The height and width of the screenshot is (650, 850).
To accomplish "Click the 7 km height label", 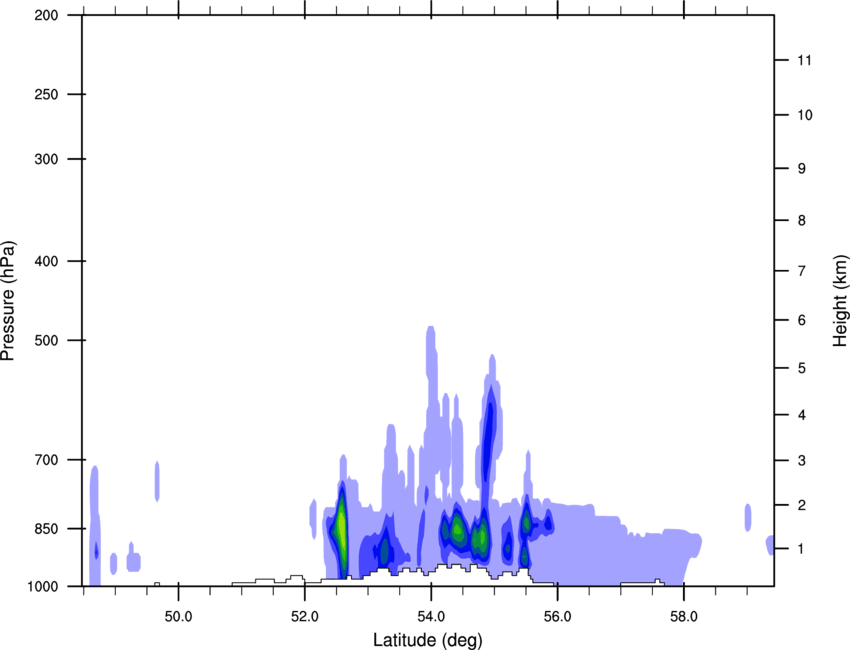I will pos(801,271).
